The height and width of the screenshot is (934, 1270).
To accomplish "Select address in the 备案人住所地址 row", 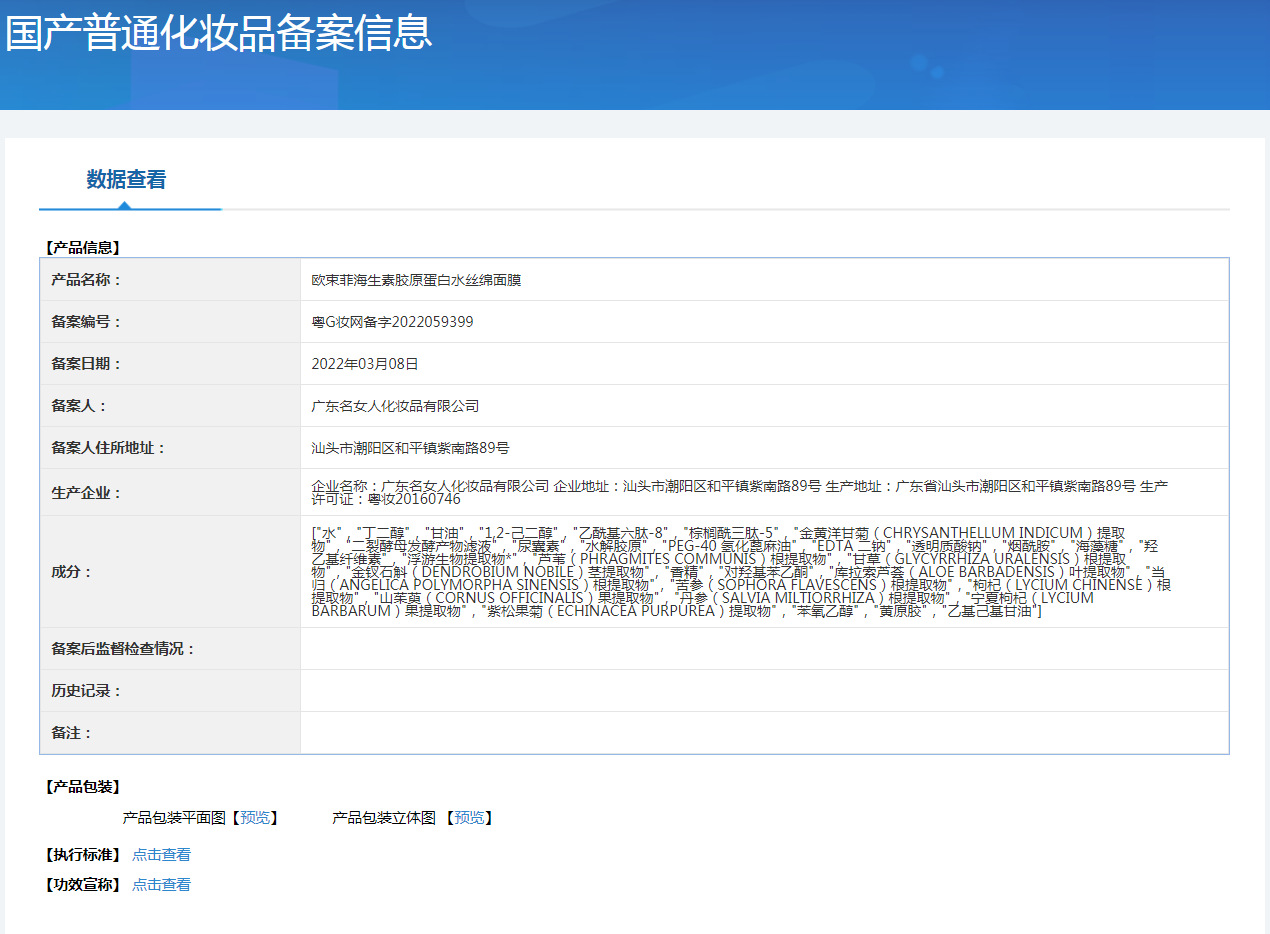I will coord(411,448).
